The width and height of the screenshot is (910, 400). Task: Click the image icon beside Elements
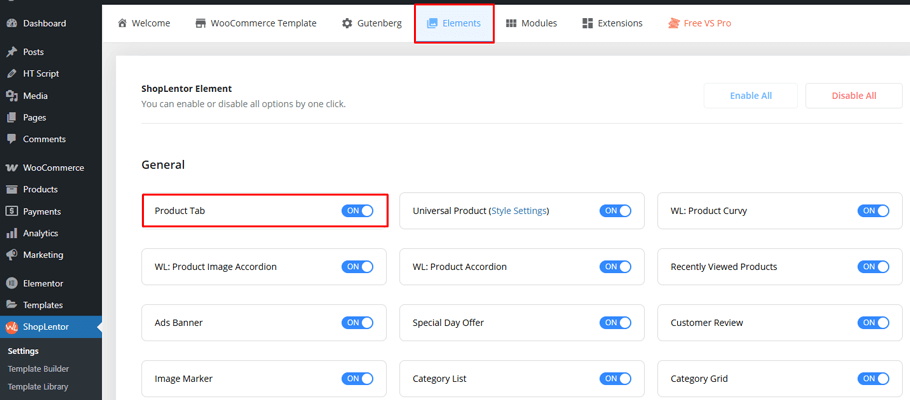coord(432,23)
